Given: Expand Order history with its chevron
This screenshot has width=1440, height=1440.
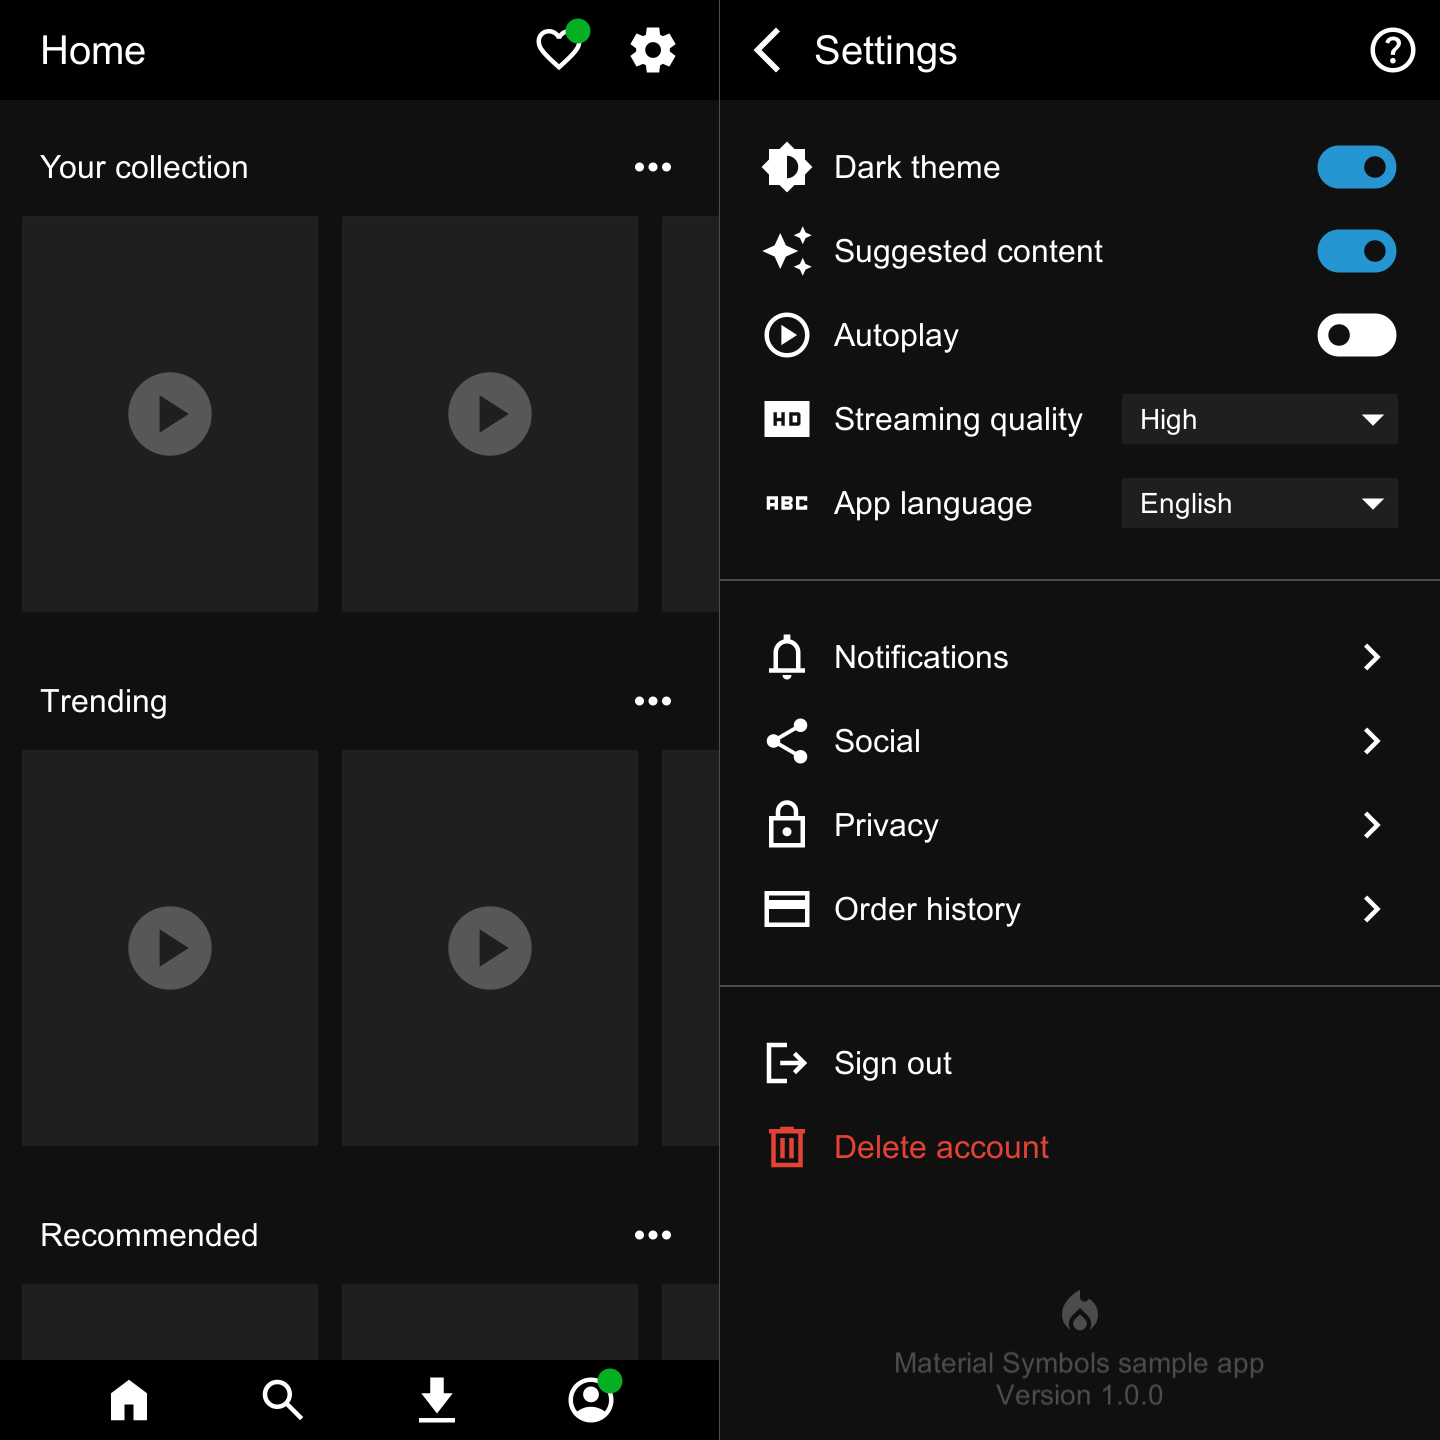Looking at the screenshot, I should click(x=1372, y=909).
